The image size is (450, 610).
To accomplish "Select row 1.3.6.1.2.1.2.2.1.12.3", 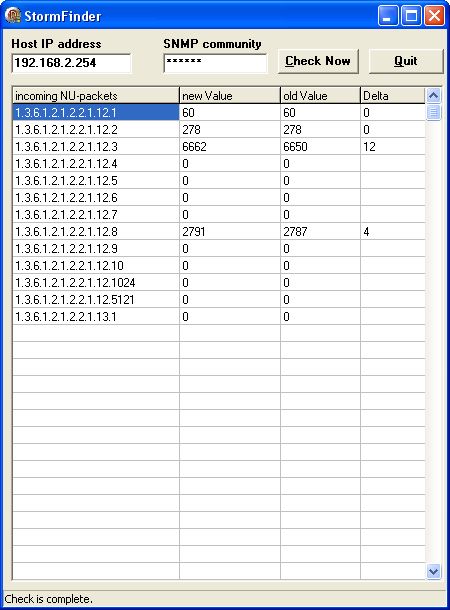I will [x=219, y=147].
